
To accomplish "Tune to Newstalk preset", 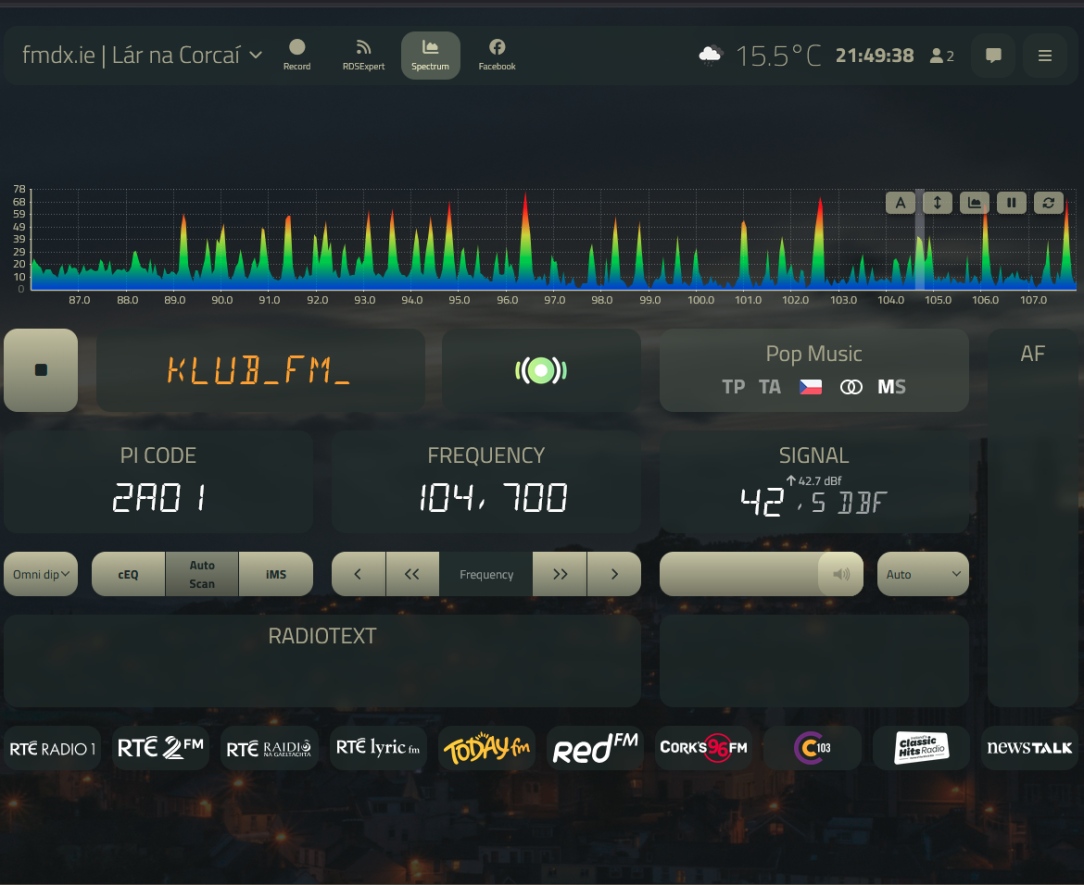I will 1029,748.
